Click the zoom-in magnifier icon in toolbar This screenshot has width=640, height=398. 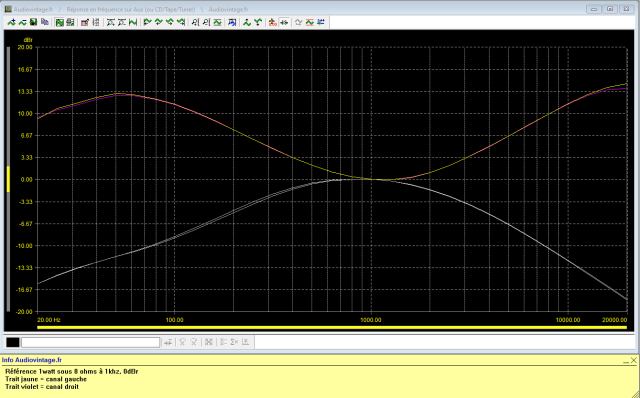click(x=196, y=22)
